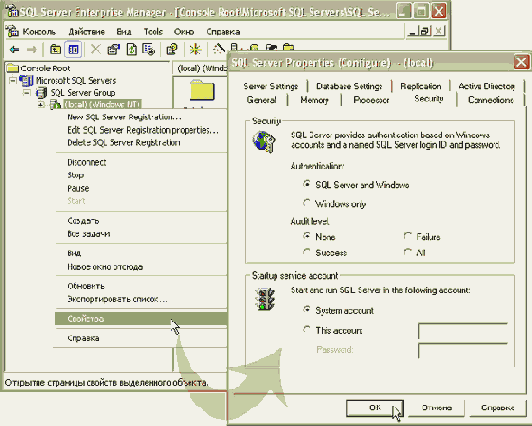This screenshot has width=532, height=426.
Task: Click the Отмена button
Action: pos(436,408)
